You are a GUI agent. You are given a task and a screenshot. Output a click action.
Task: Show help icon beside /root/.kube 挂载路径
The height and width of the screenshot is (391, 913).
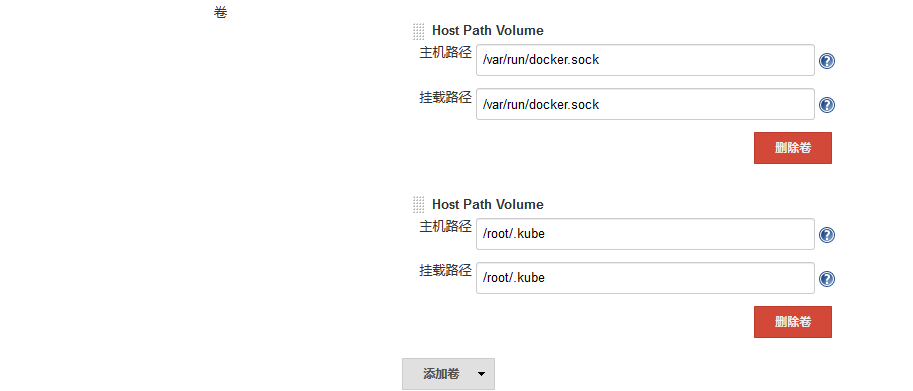pyautogui.click(x=827, y=279)
